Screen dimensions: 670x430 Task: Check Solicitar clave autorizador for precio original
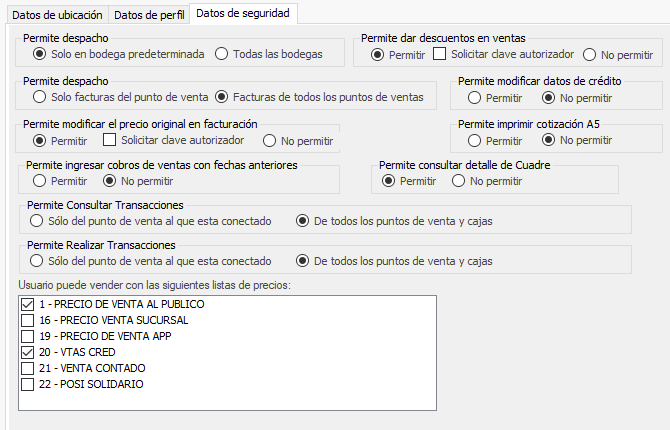click(x=112, y=140)
